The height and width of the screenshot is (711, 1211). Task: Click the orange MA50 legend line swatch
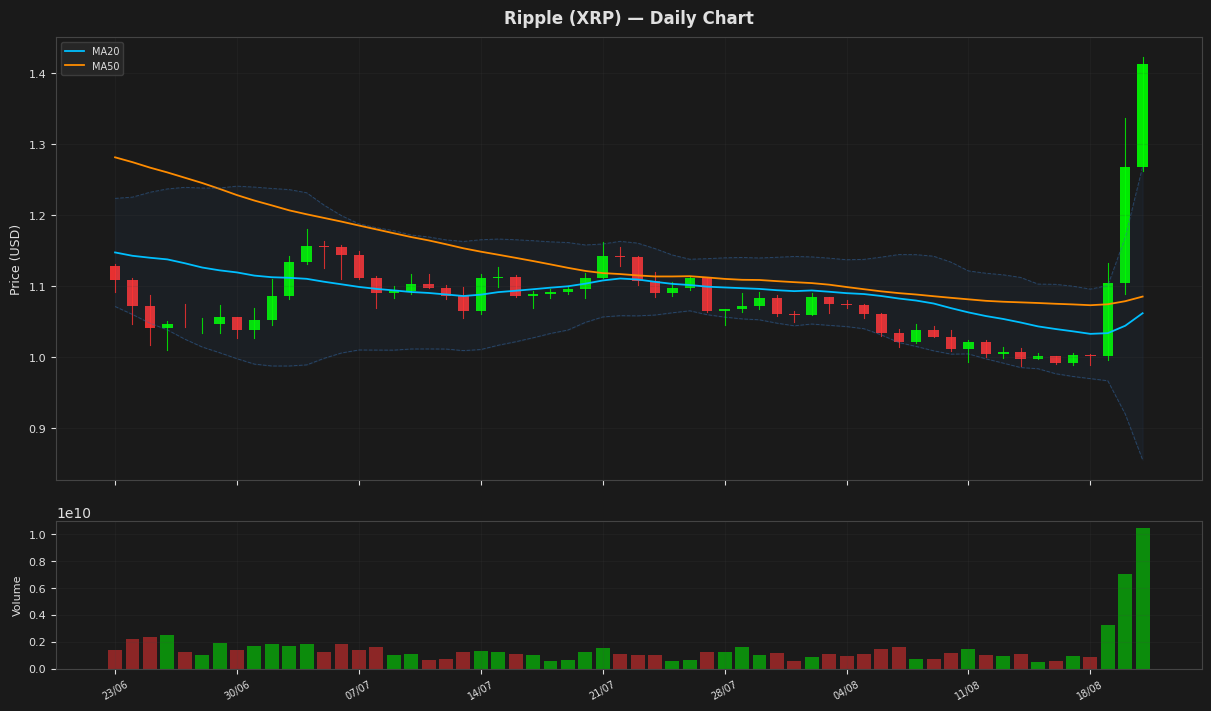pos(75,66)
